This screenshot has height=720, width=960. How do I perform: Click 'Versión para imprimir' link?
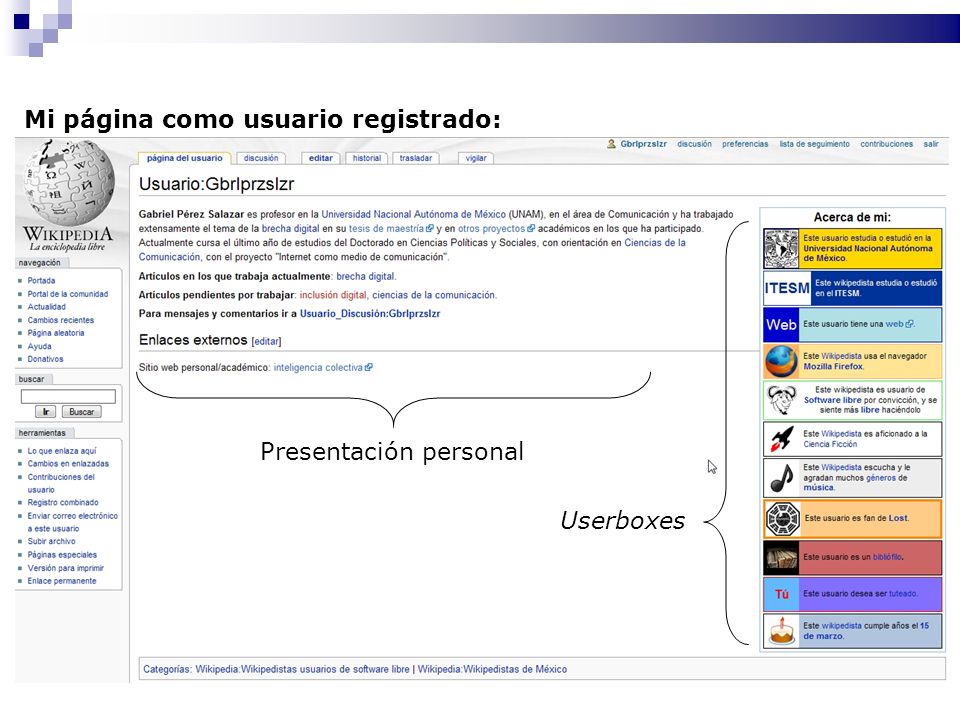[x=66, y=568]
